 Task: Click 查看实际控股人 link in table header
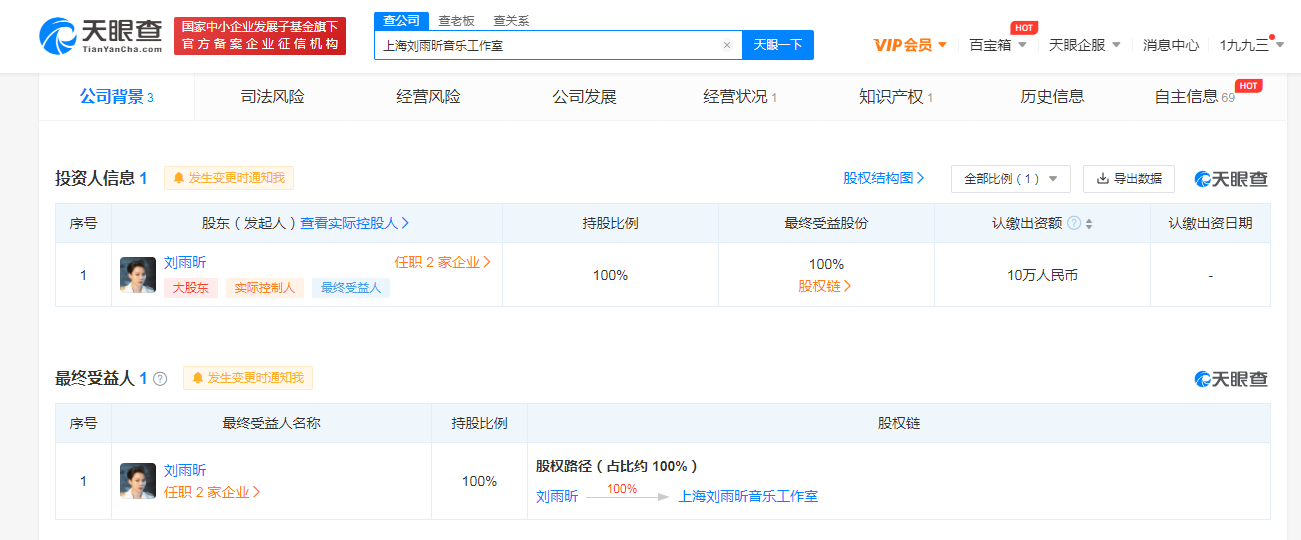[x=355, y=223]
